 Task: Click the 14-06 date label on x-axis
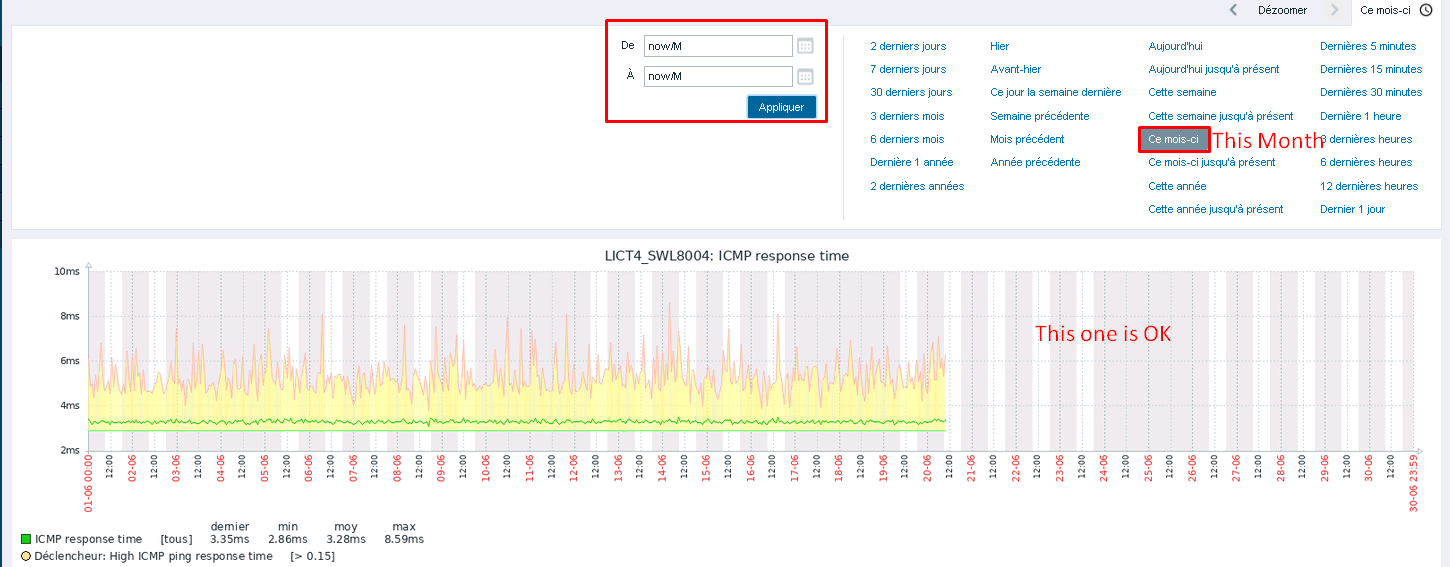click(662, 470)
